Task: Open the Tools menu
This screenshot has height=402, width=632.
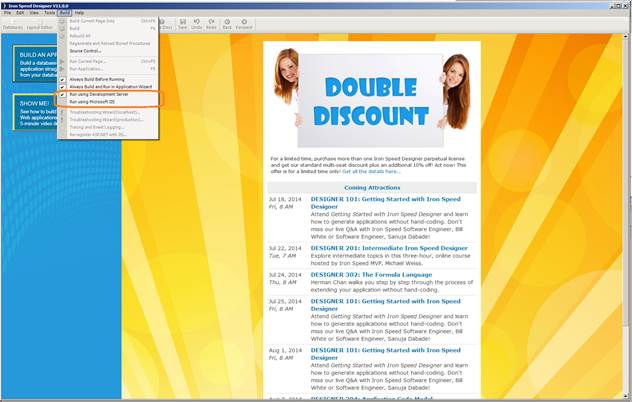Action: (50, 13)
